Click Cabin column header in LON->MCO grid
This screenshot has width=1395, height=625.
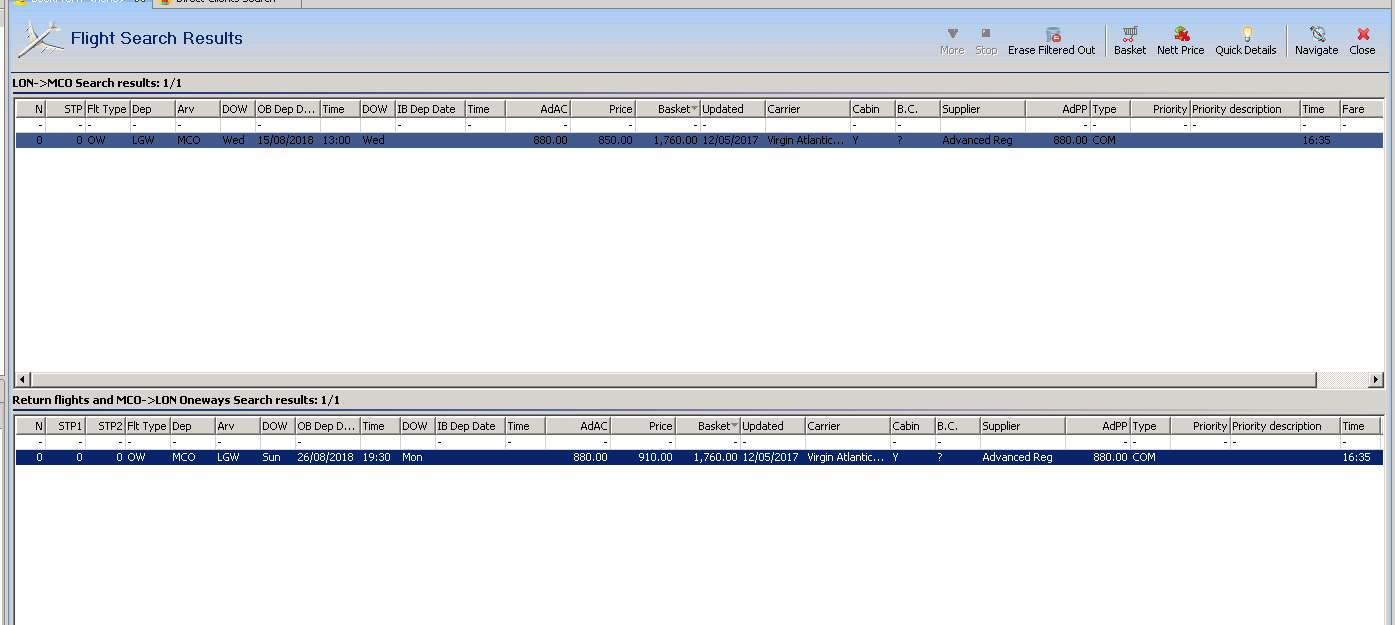click(x=872, y=109)
